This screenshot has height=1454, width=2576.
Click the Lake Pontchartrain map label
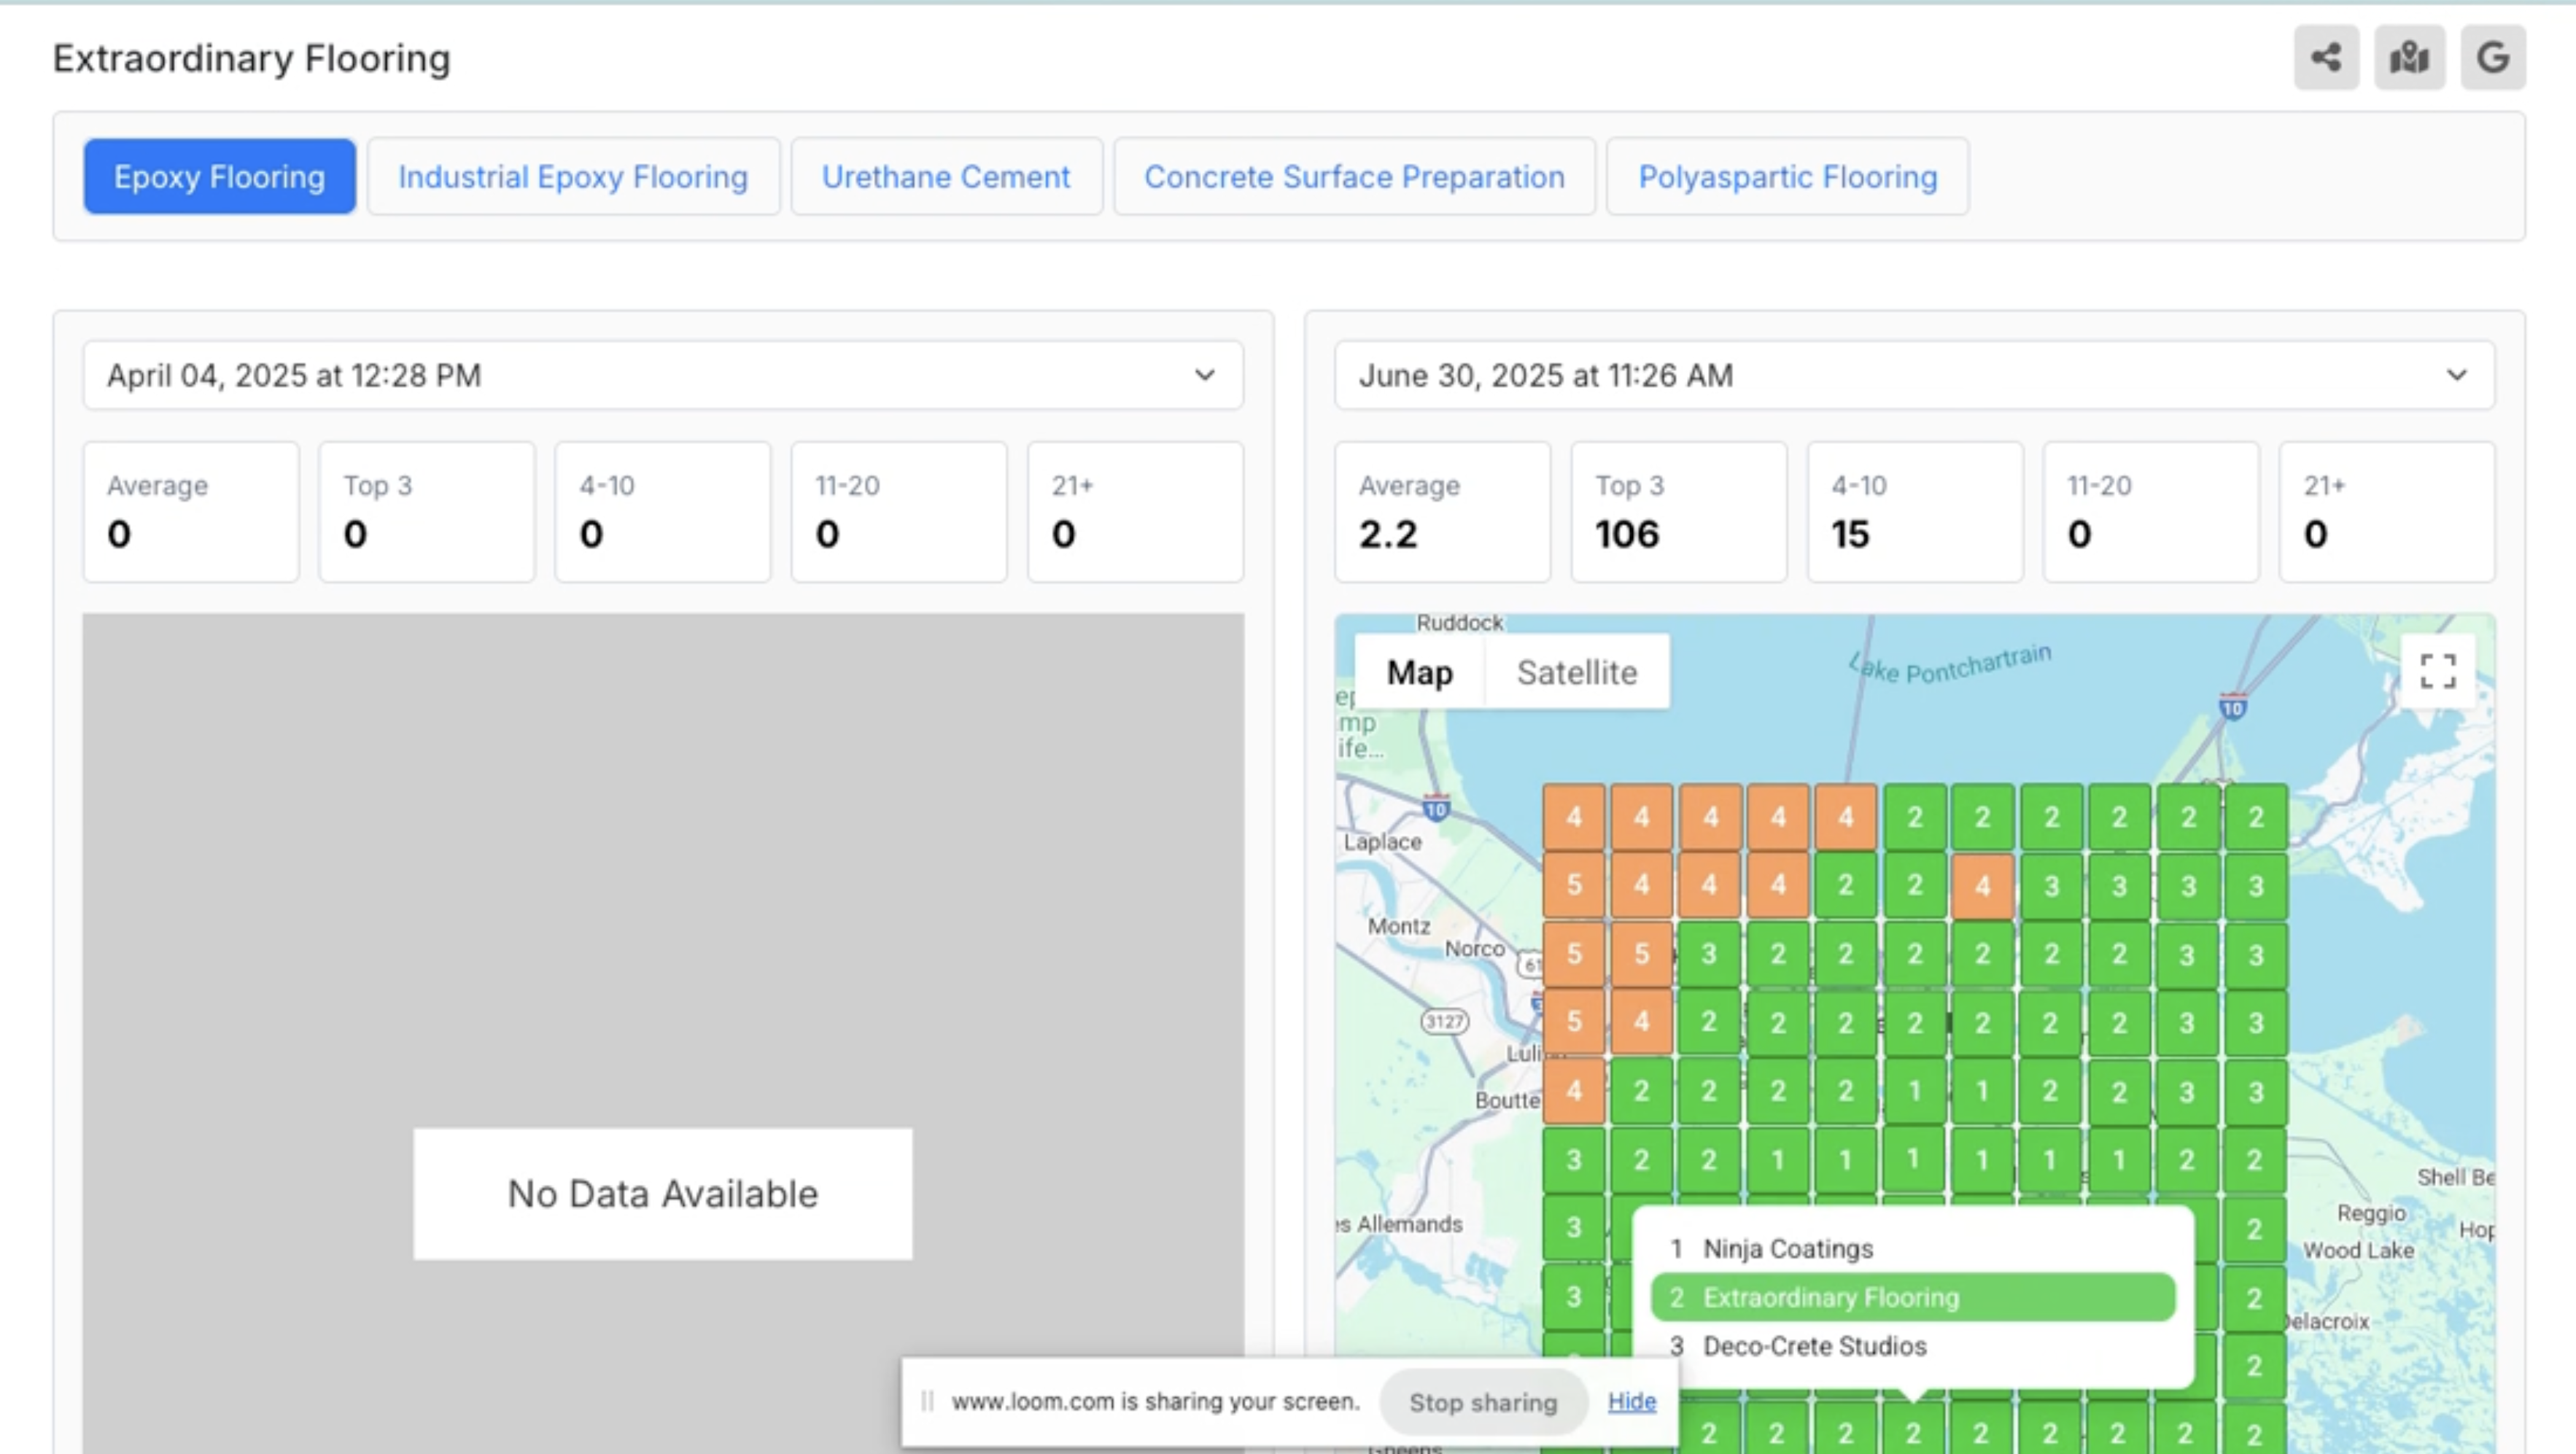tap(1950, 665)
